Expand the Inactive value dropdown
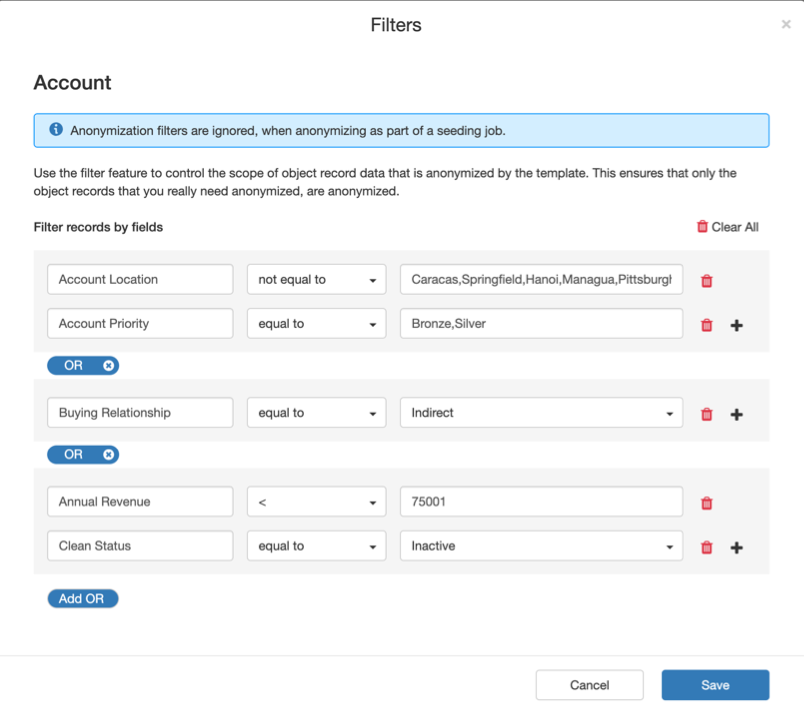This screenshot has height=712, width=804. (541, 546)
